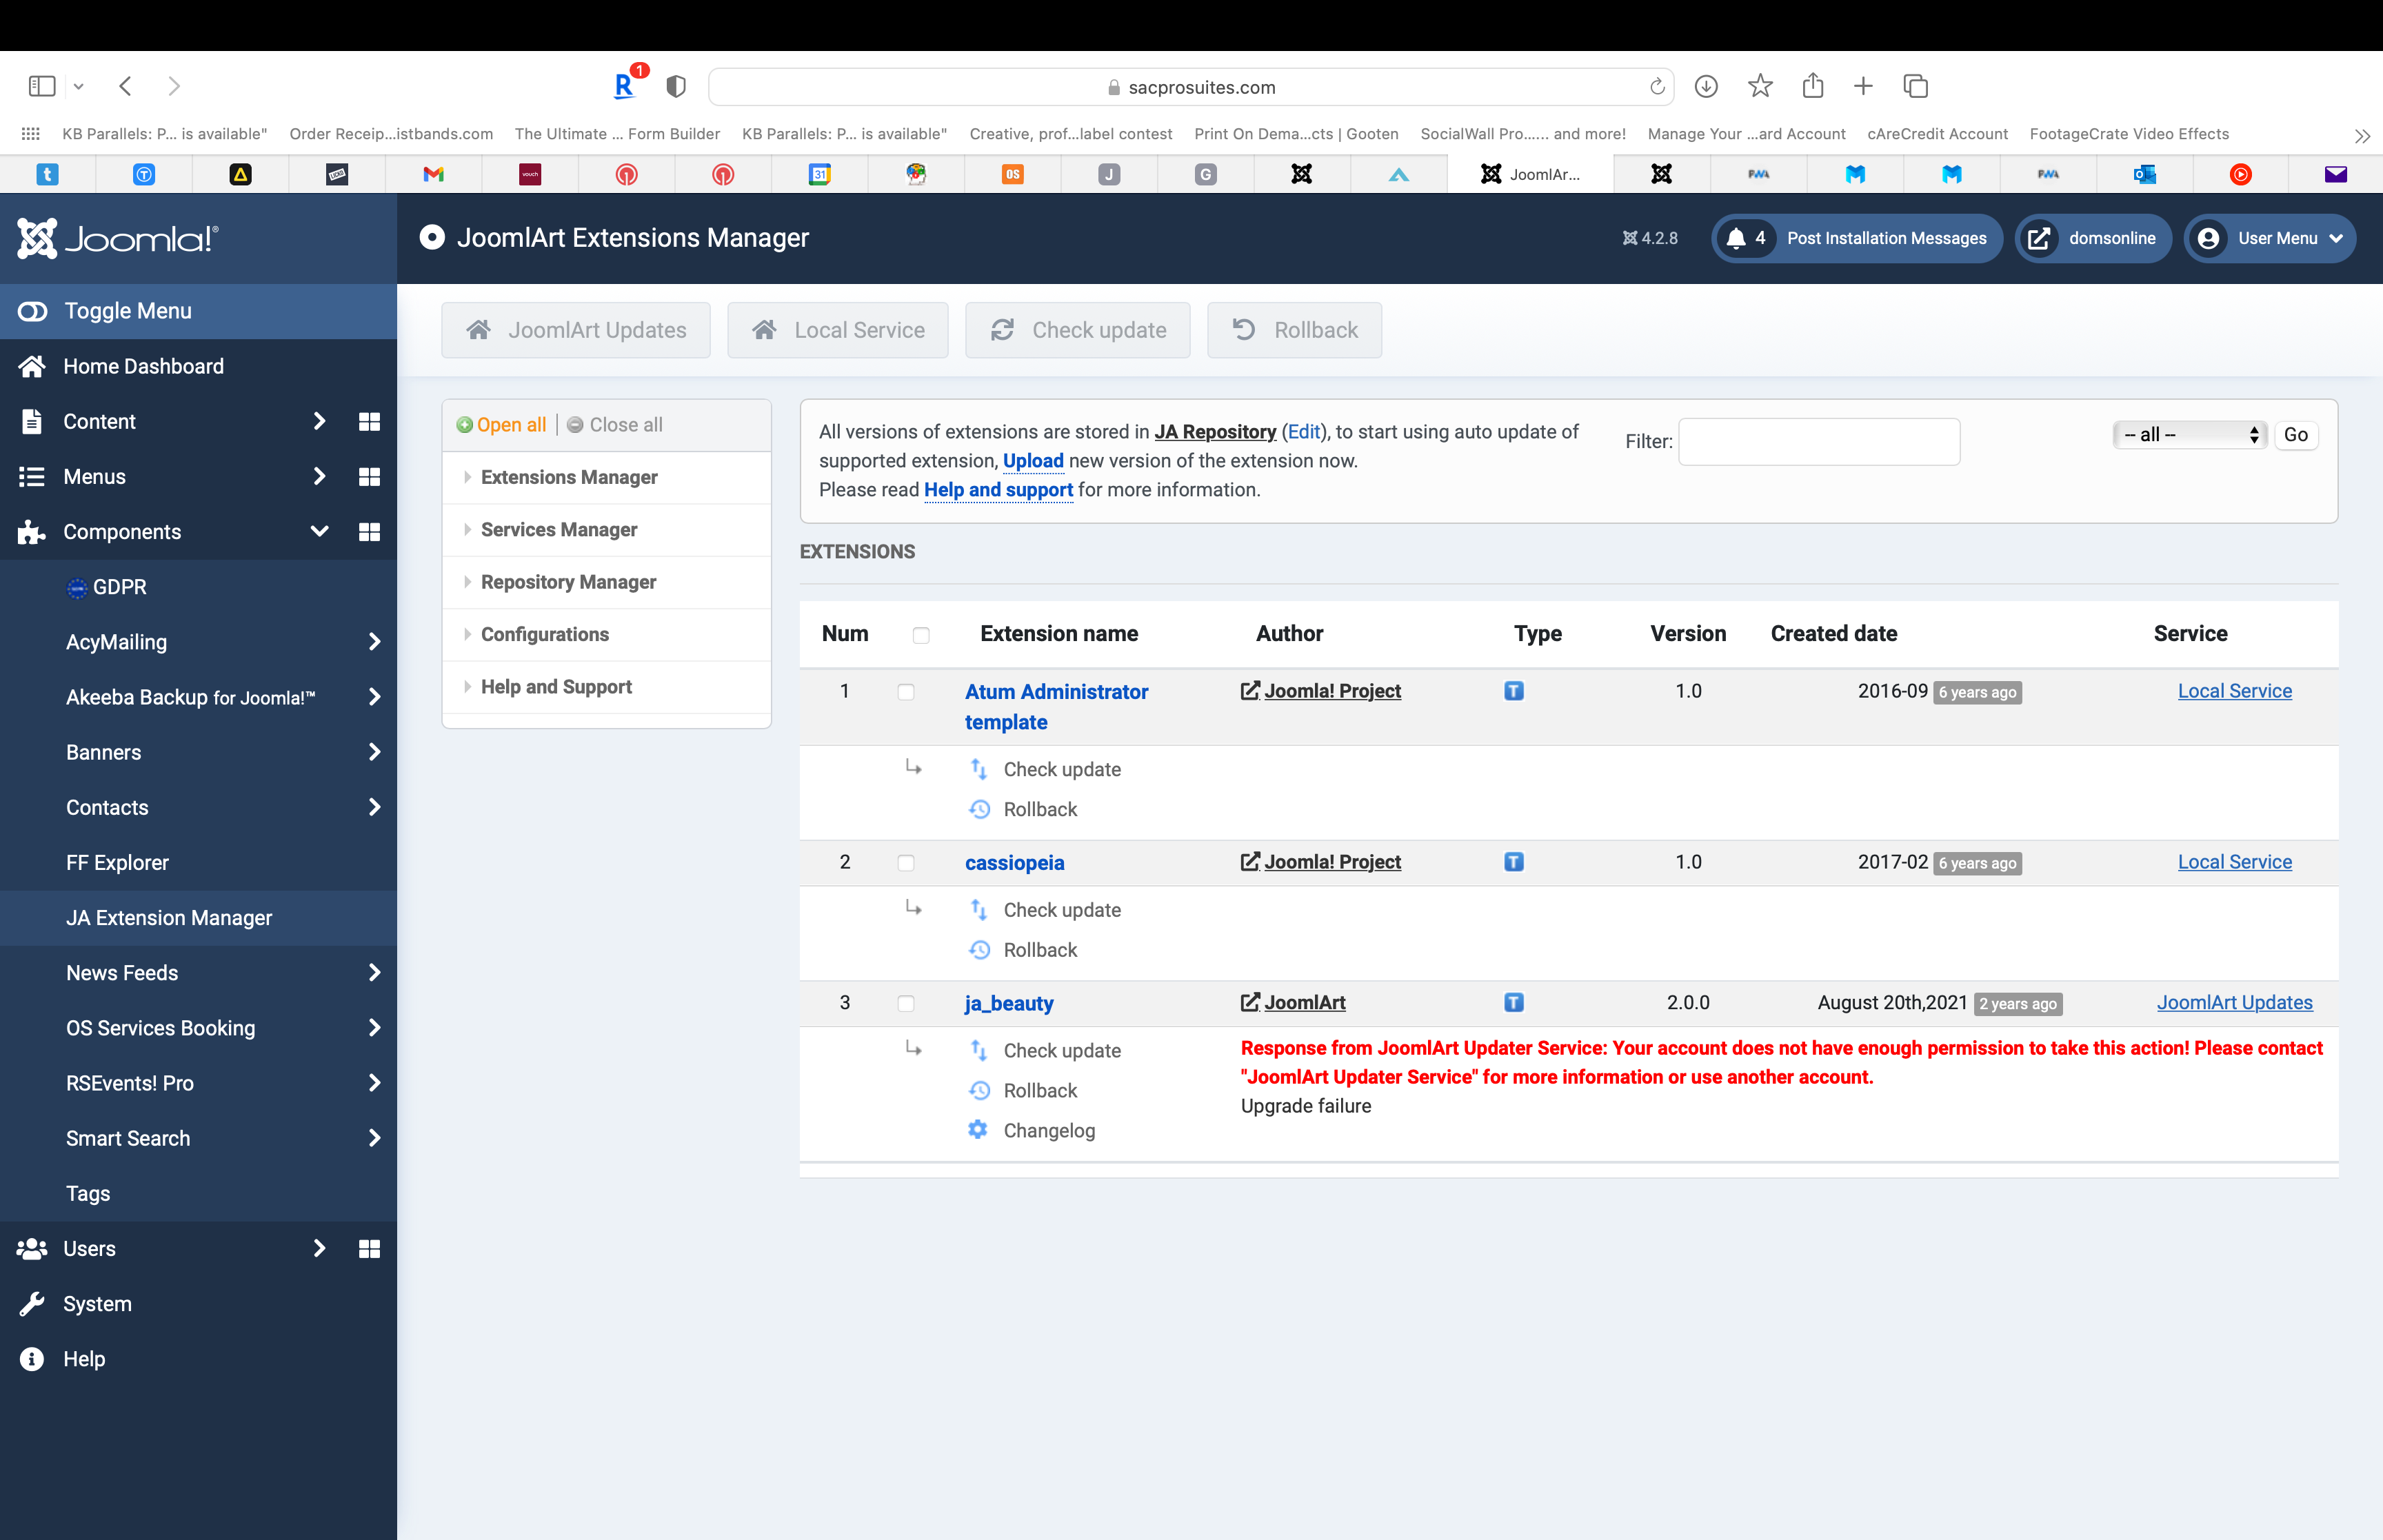2383x1540 pixels.
Task: Click the Safari share icon
Action: click(1813, 87)
